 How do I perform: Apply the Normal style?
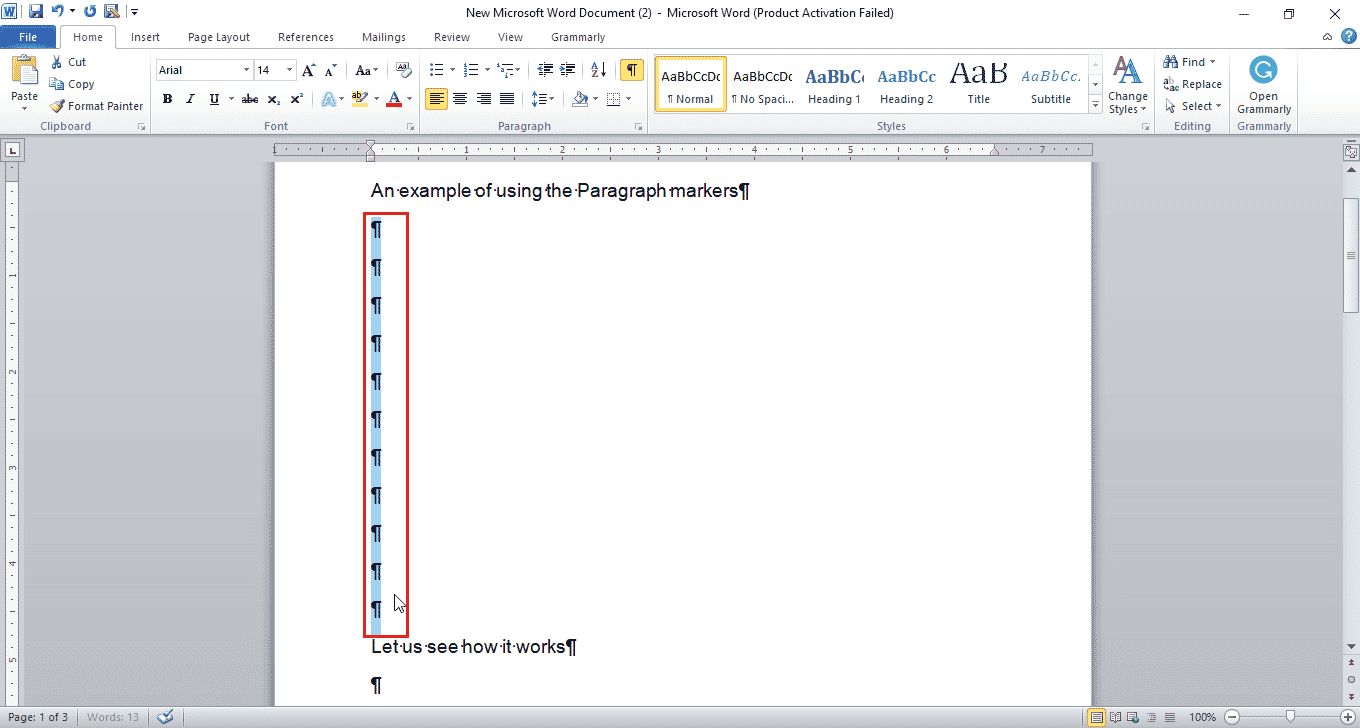[x=690, y=83]
